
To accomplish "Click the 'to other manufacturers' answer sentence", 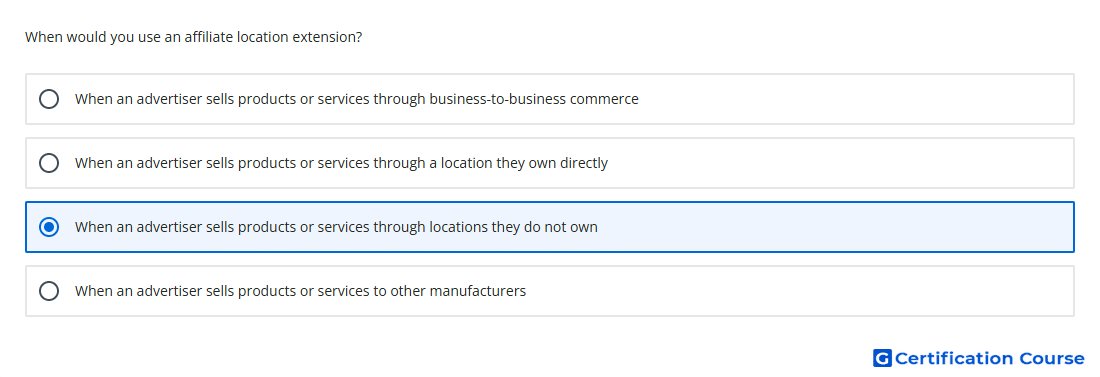I will pos(300,291).
